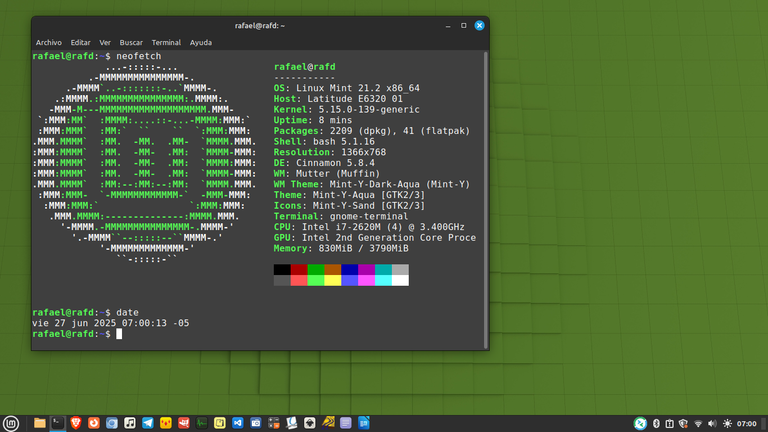Open the yellow sticky notes icon
The image size is (768, 432).
219,423
